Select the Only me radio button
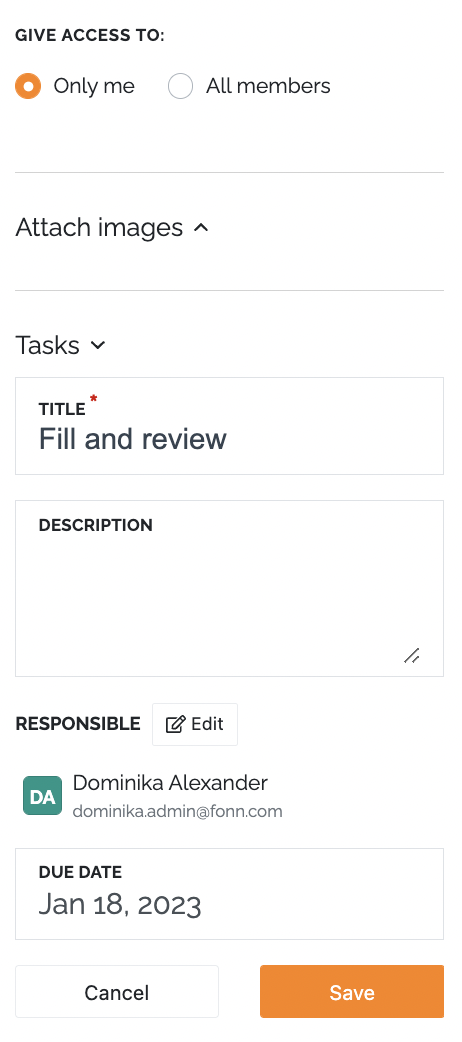The height and width of the screenshot is (1042, 462). [x=28, y=86]
